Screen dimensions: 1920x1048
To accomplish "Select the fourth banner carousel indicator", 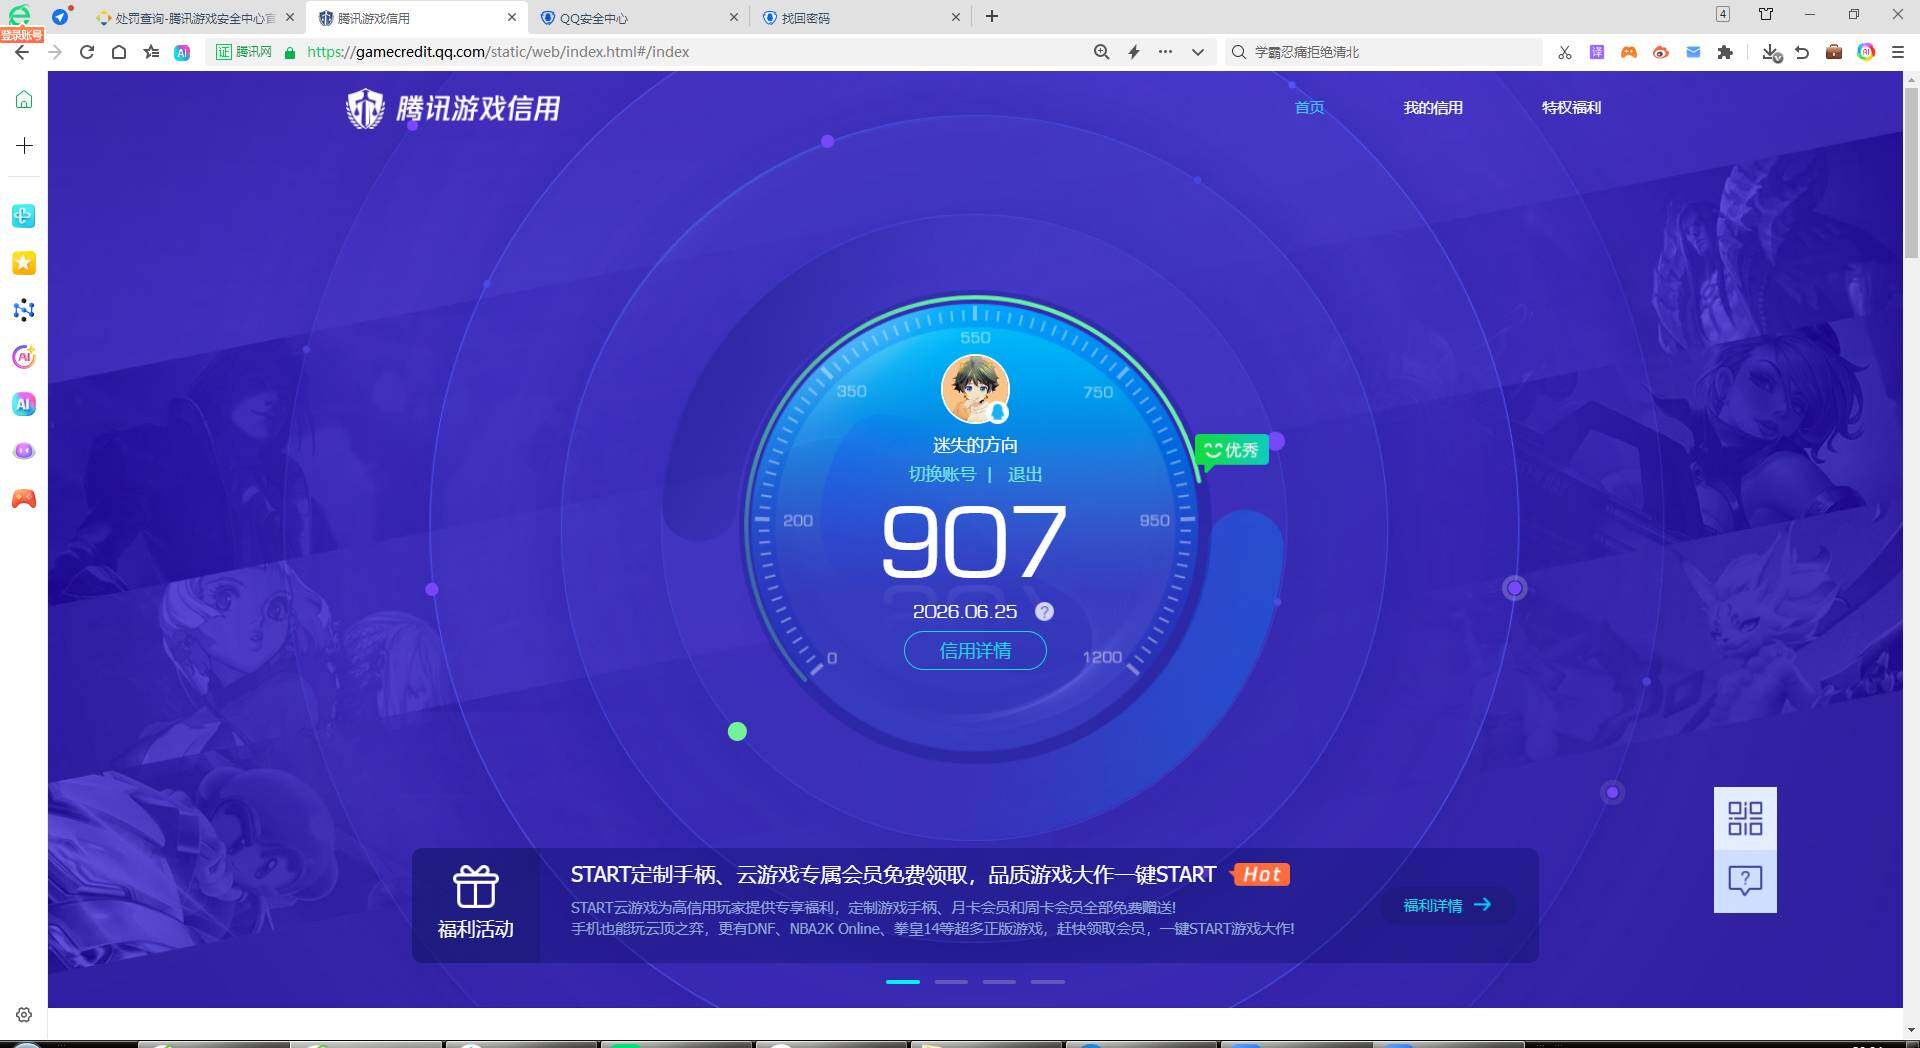I will point(1047,982).
